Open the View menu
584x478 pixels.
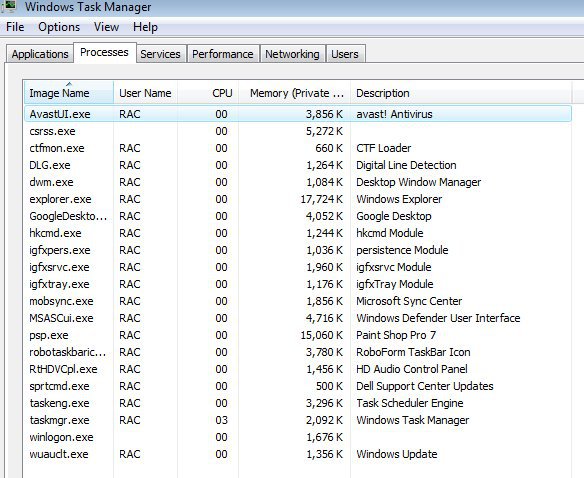pyautogui.click(x=107, y=27)
